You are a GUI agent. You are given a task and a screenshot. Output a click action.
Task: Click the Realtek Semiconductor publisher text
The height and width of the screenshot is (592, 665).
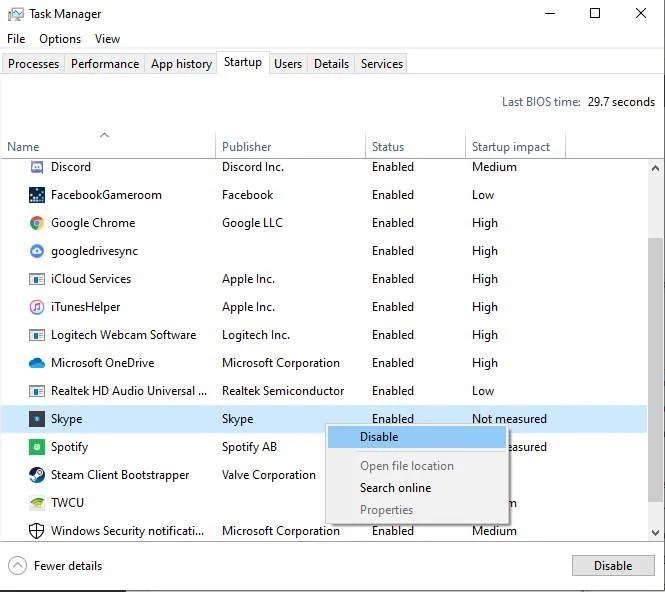(283, 391)
